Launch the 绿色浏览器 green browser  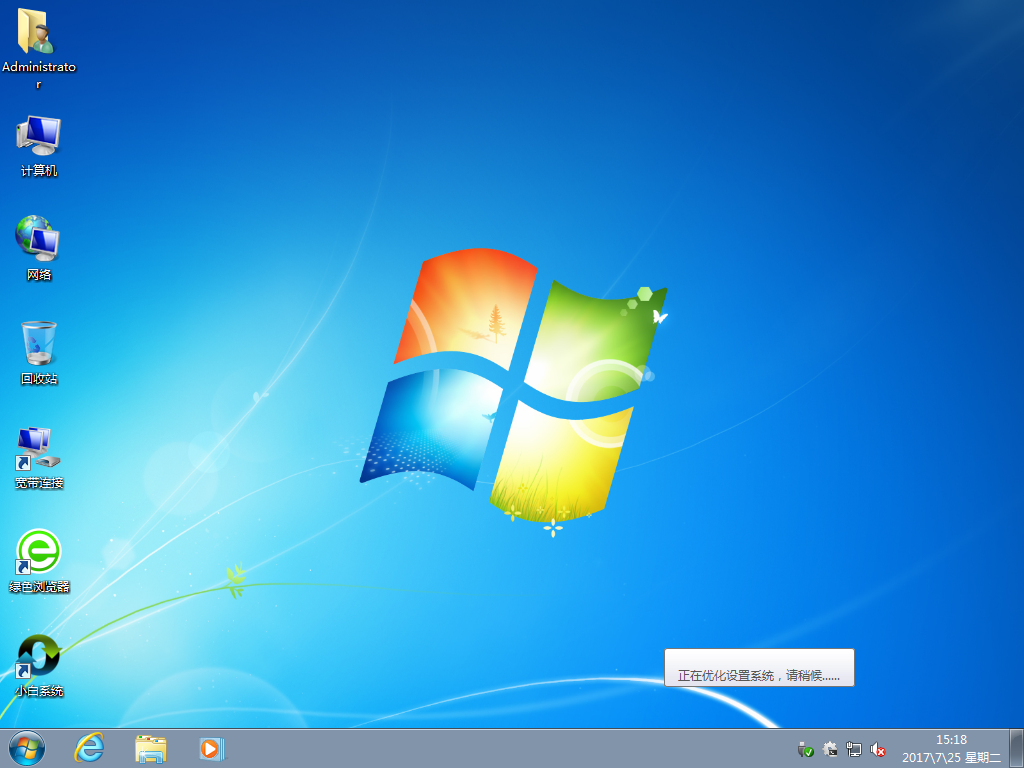tap(37, 556)
